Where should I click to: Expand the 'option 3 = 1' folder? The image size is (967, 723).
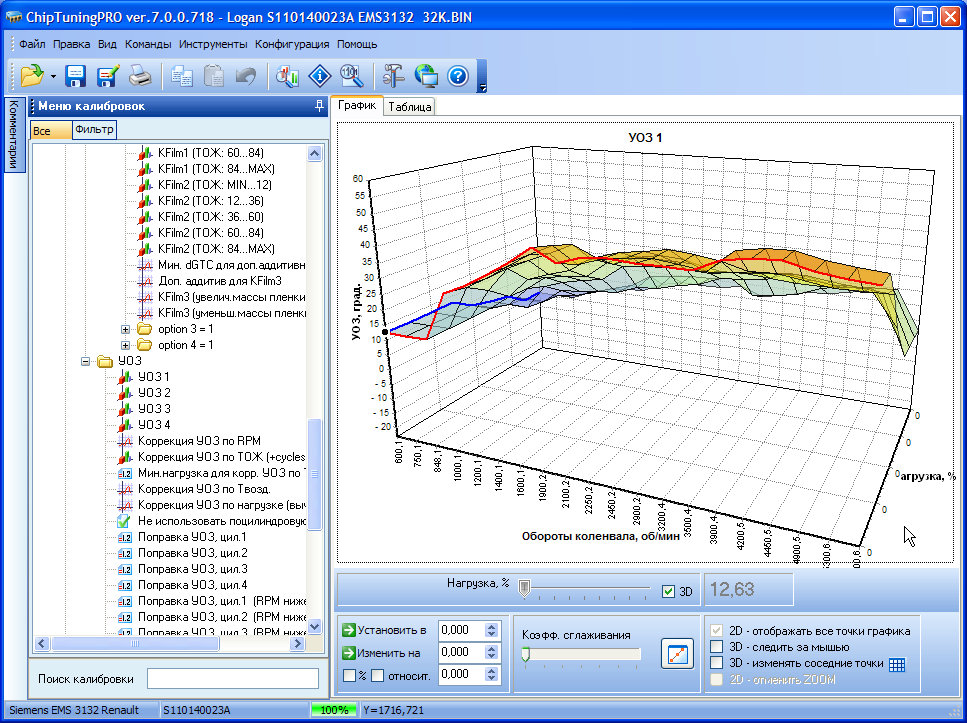coord(125,329)
